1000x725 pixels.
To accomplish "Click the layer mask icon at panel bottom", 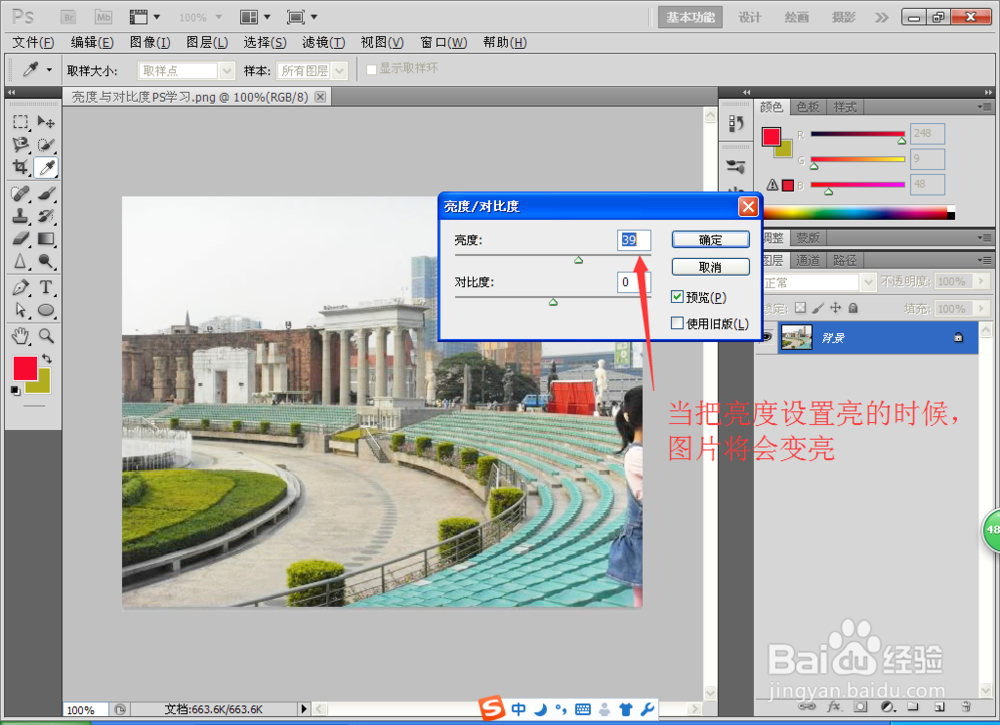I will [x=861, y=707].
